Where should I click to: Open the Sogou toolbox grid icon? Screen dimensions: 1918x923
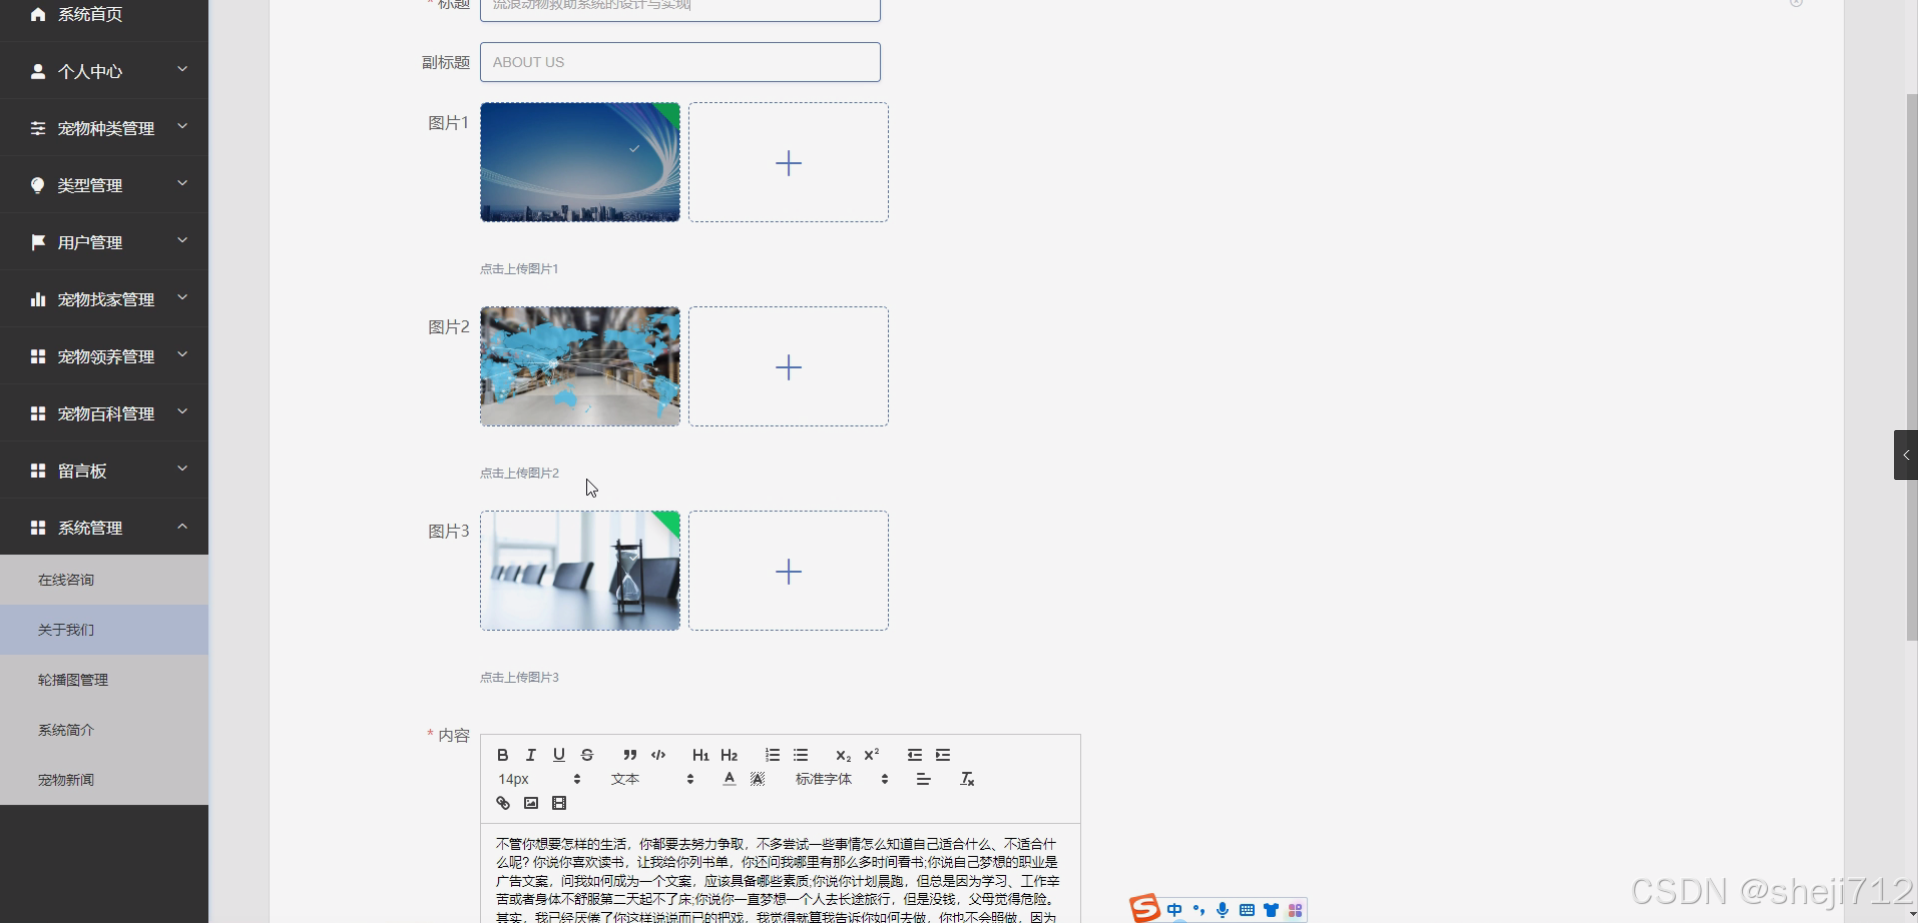[1295, 910]
